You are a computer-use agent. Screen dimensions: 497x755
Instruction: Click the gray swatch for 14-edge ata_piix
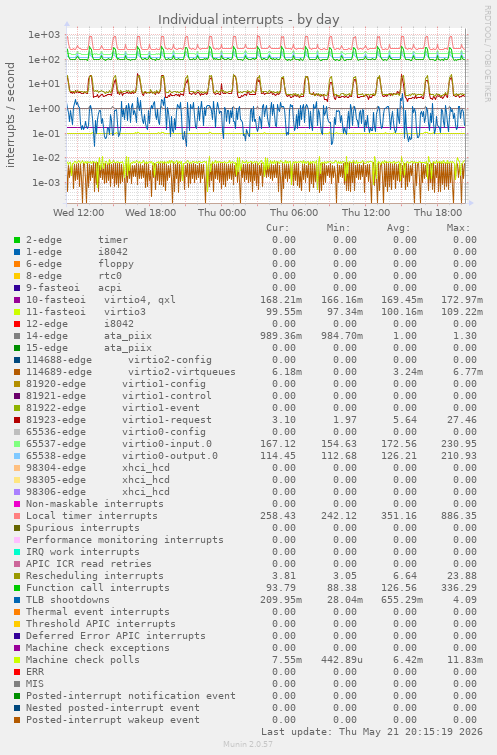(x=17, y=336)
